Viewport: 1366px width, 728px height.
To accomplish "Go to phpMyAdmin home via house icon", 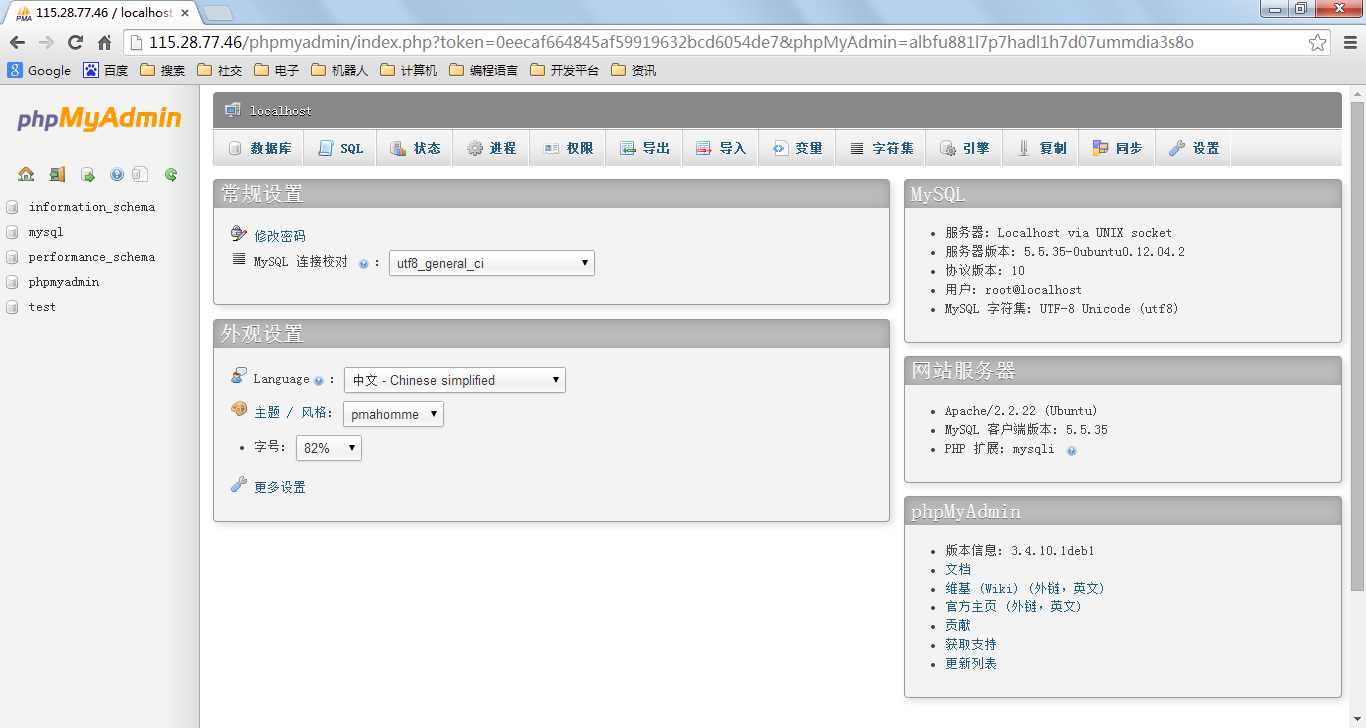I will [x=26, y=174].
